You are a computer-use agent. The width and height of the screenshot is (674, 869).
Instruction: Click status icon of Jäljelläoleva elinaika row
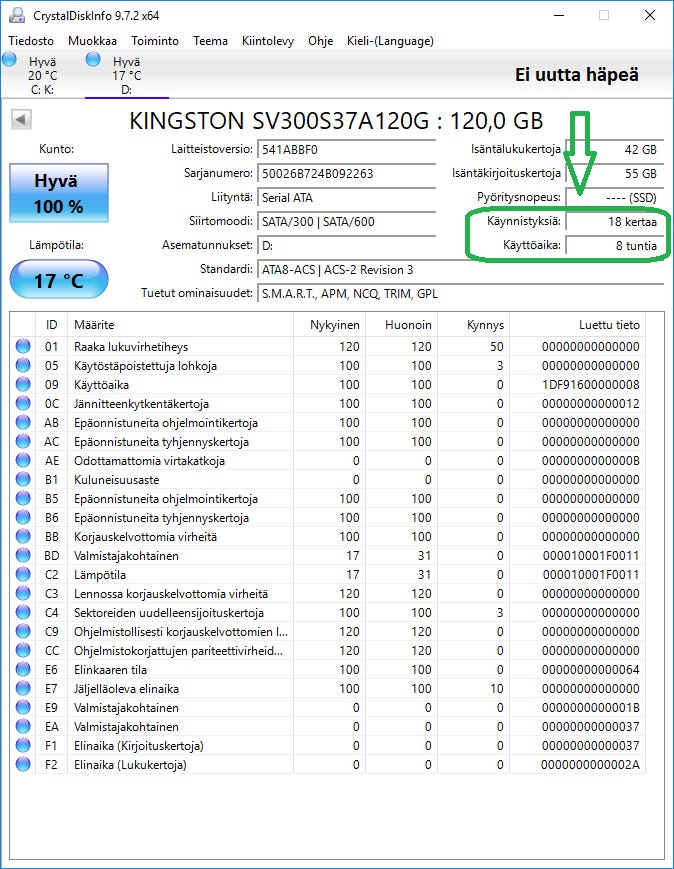tap(23, 689)
